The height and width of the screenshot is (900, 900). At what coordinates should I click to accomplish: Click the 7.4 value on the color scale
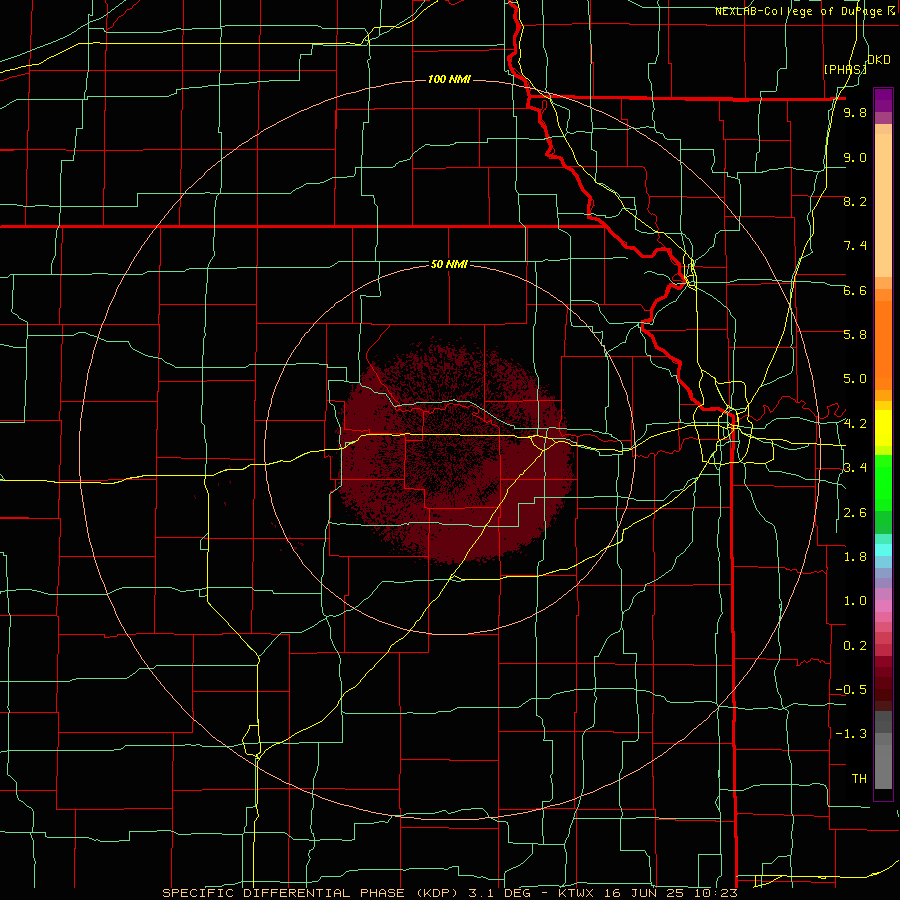[x=855, y=246]
